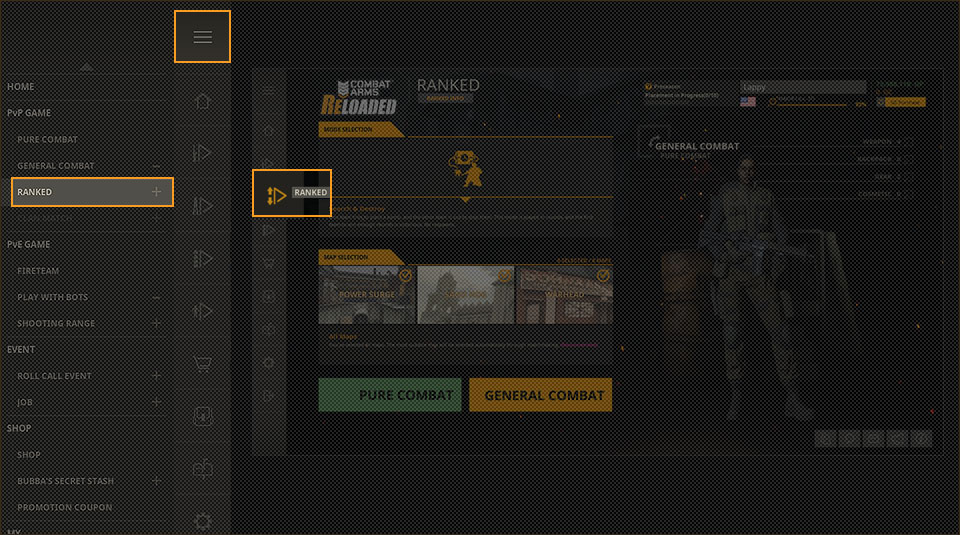This screenshot has width=960, height=535.
Task: Open ROLL CALL EVENT sidebar entry
Action: (54, 376)
